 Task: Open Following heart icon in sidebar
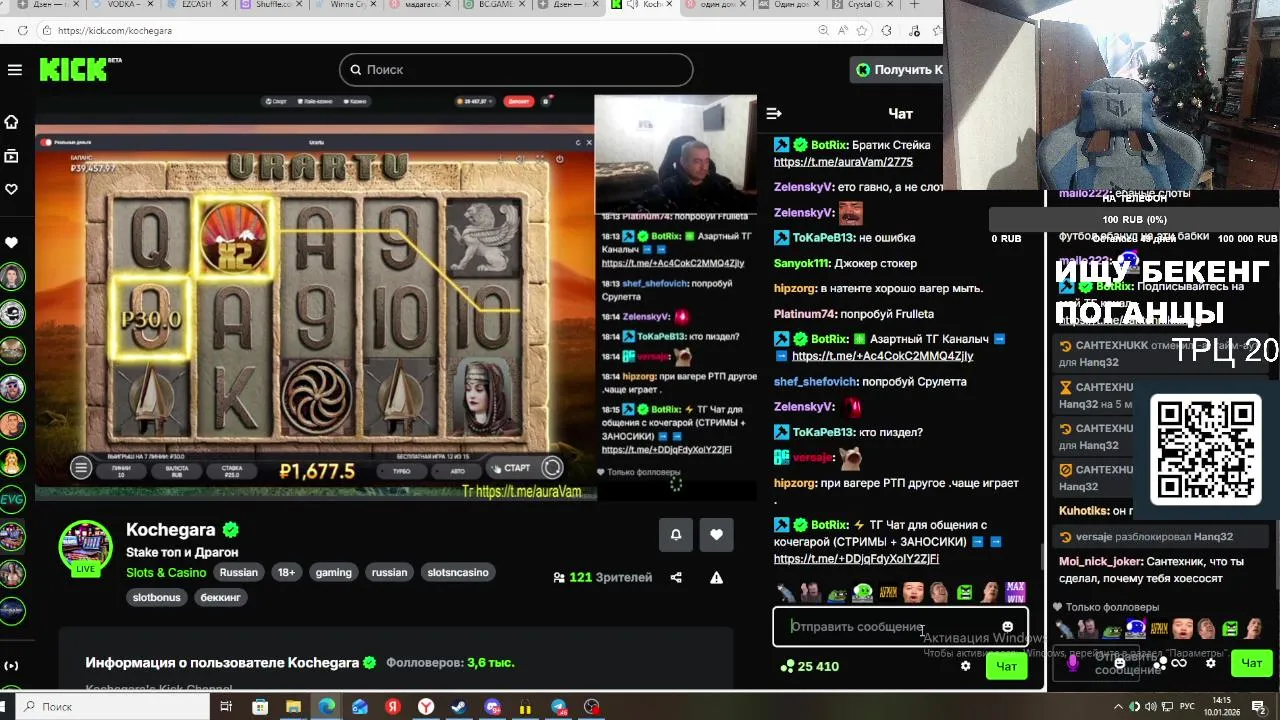pos(12,189)
